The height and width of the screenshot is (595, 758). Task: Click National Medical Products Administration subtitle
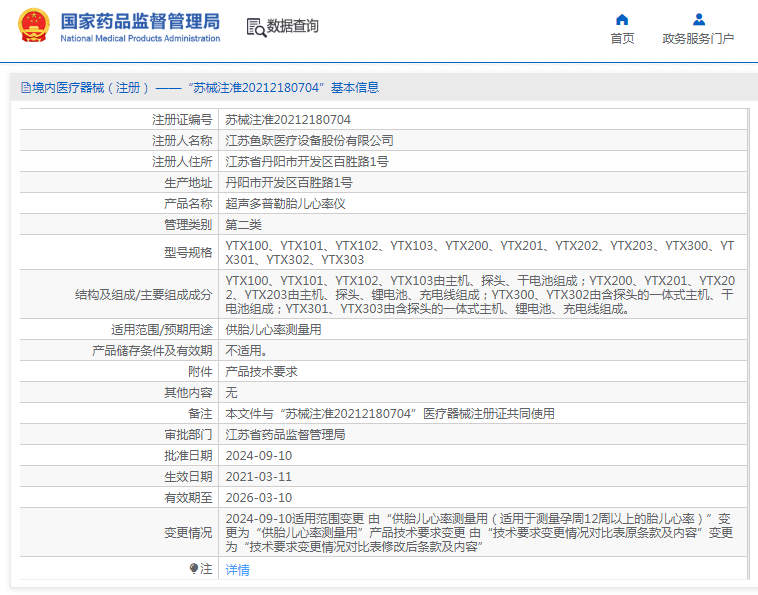click(140, 38)
